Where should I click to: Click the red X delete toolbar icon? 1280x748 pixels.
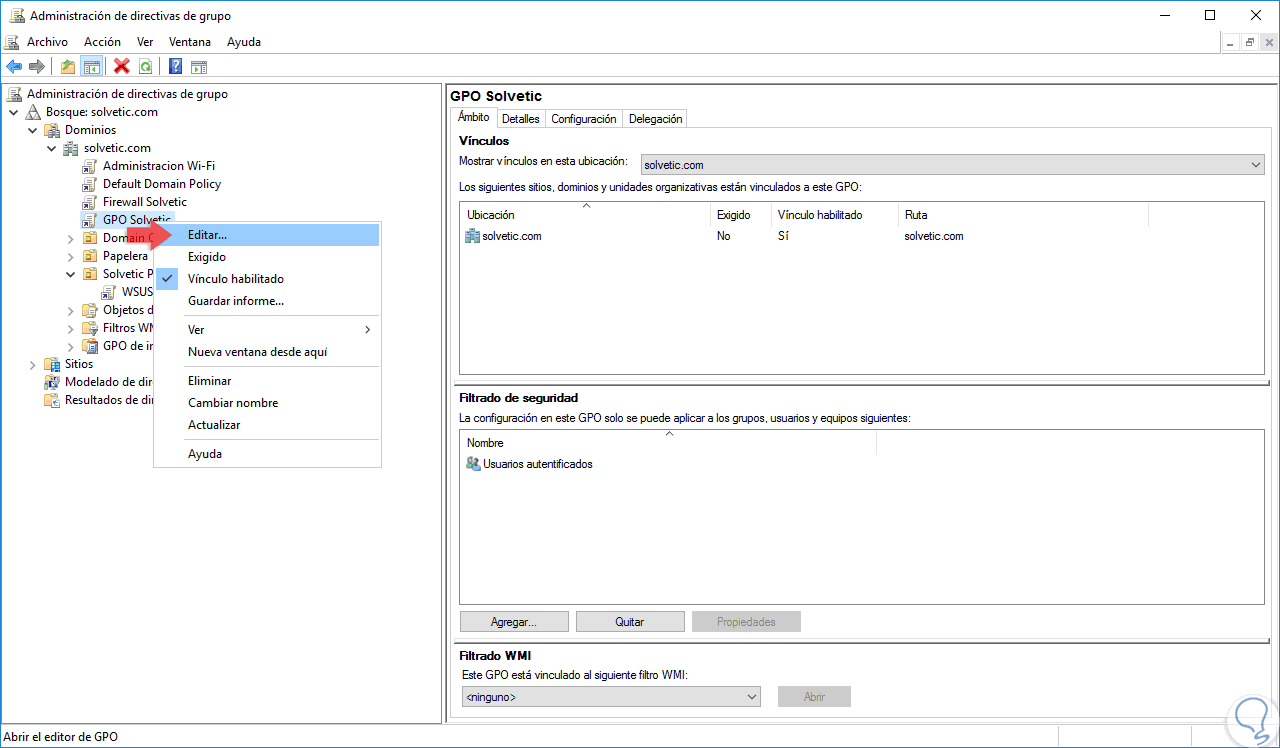pos(122,66)
